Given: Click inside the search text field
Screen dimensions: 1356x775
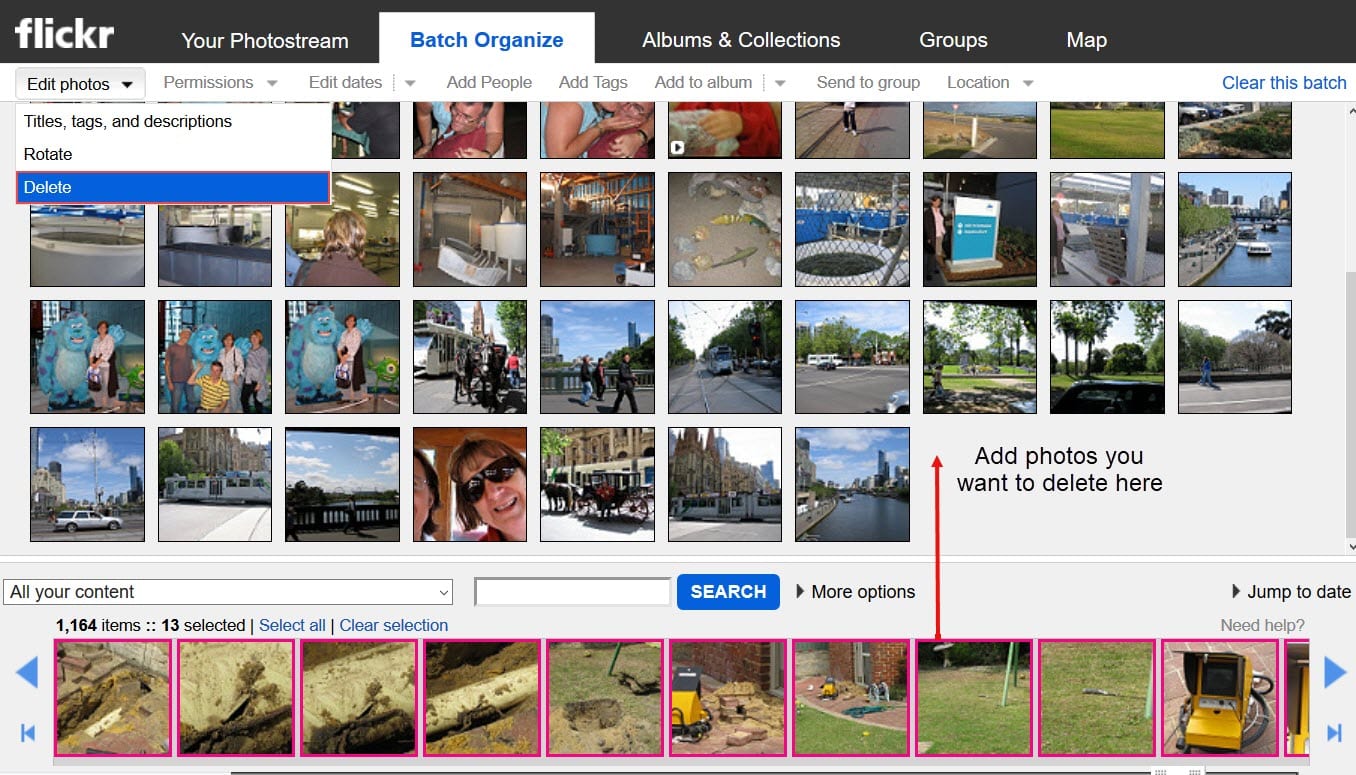Looking at the screenshot, I should point(571,591).
